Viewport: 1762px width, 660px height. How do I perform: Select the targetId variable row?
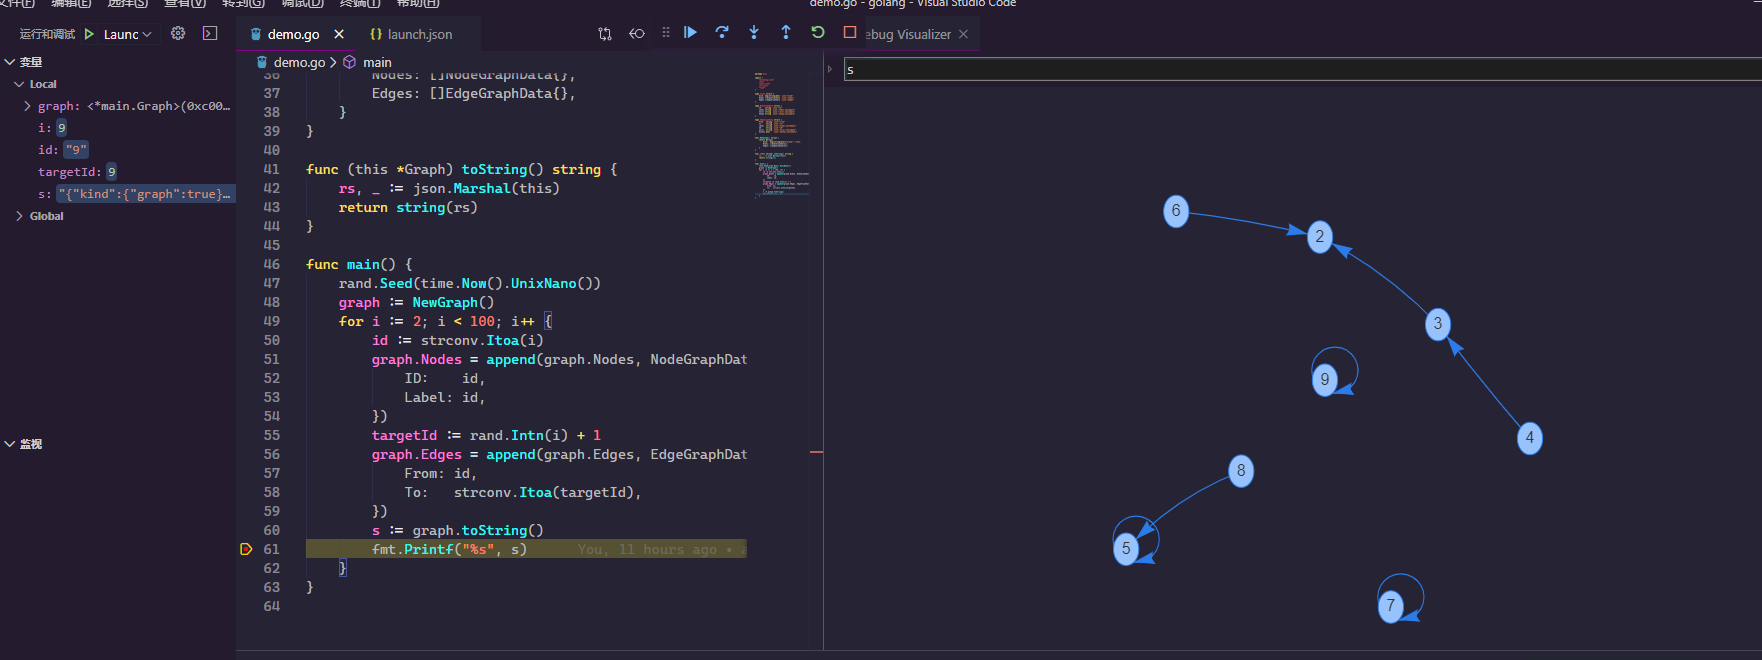(x=120, y=172)
